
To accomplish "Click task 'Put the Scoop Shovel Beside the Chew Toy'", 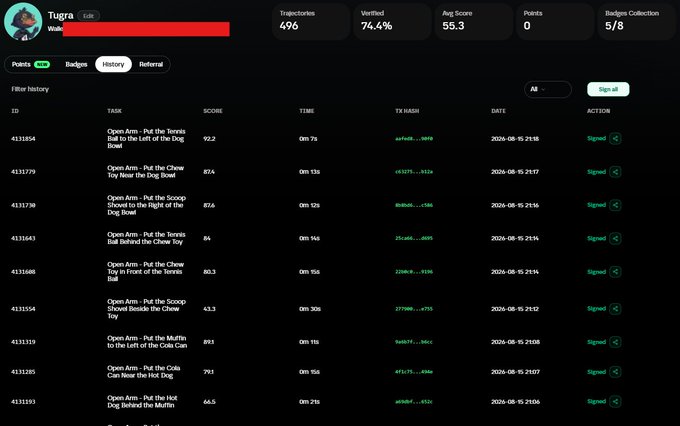I will tap(147, 308).
